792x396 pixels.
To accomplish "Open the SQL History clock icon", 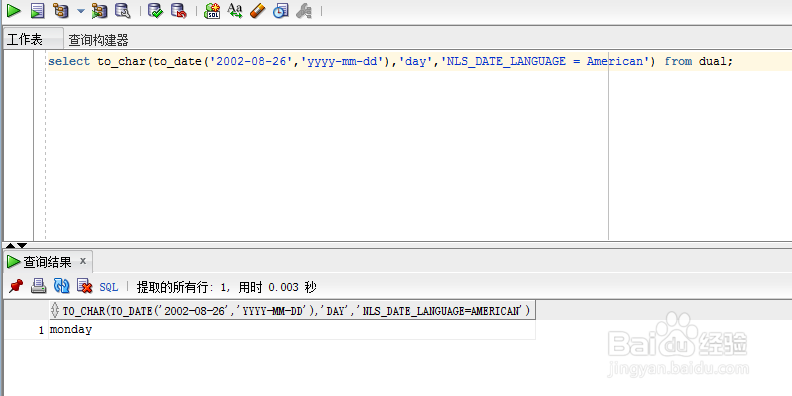I will pos(281,11).
